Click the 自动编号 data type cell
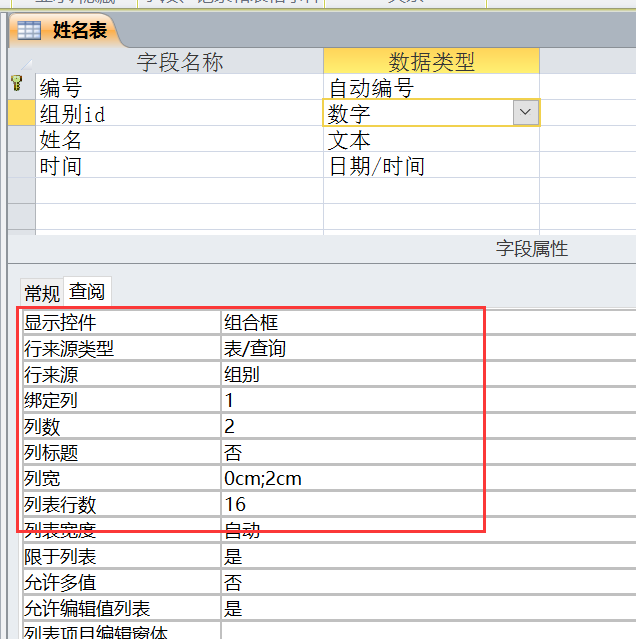The height and width of the screenshot is (639, 636). pyautogui.click(x=430, y=88)
